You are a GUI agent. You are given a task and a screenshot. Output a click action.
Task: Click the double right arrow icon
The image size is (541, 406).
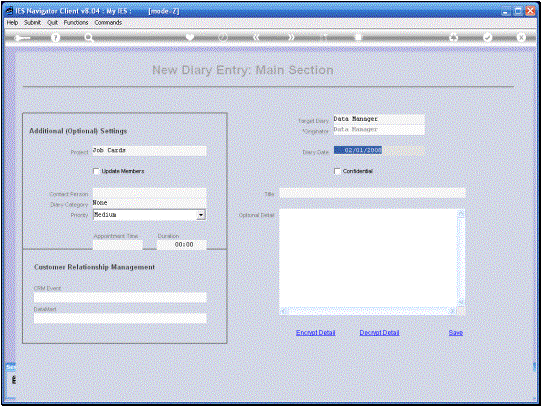click(292, 37)
